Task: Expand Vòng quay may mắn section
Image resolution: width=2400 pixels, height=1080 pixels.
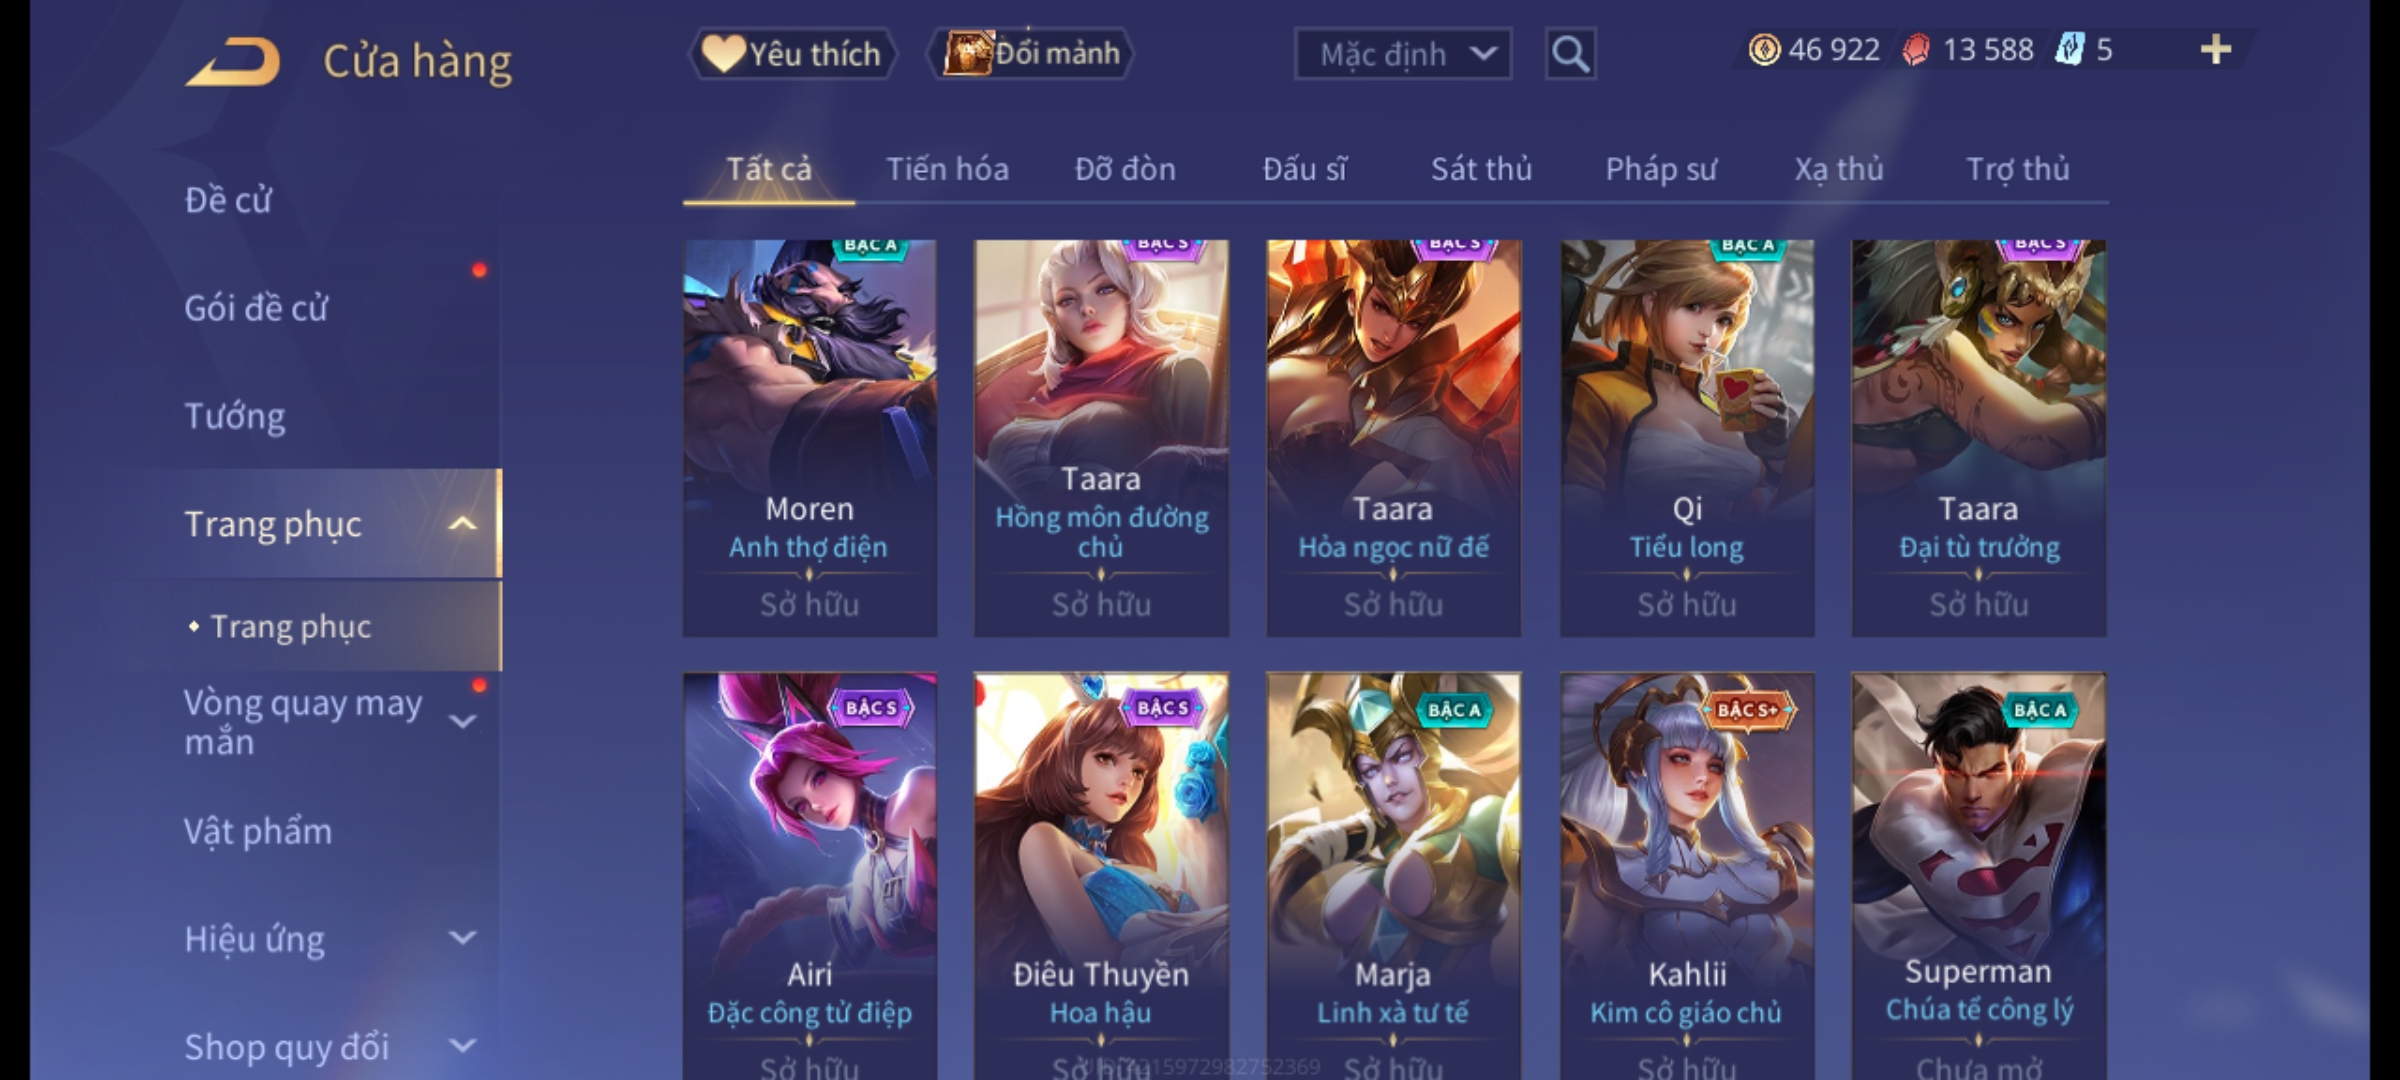Action: (462, 722)
